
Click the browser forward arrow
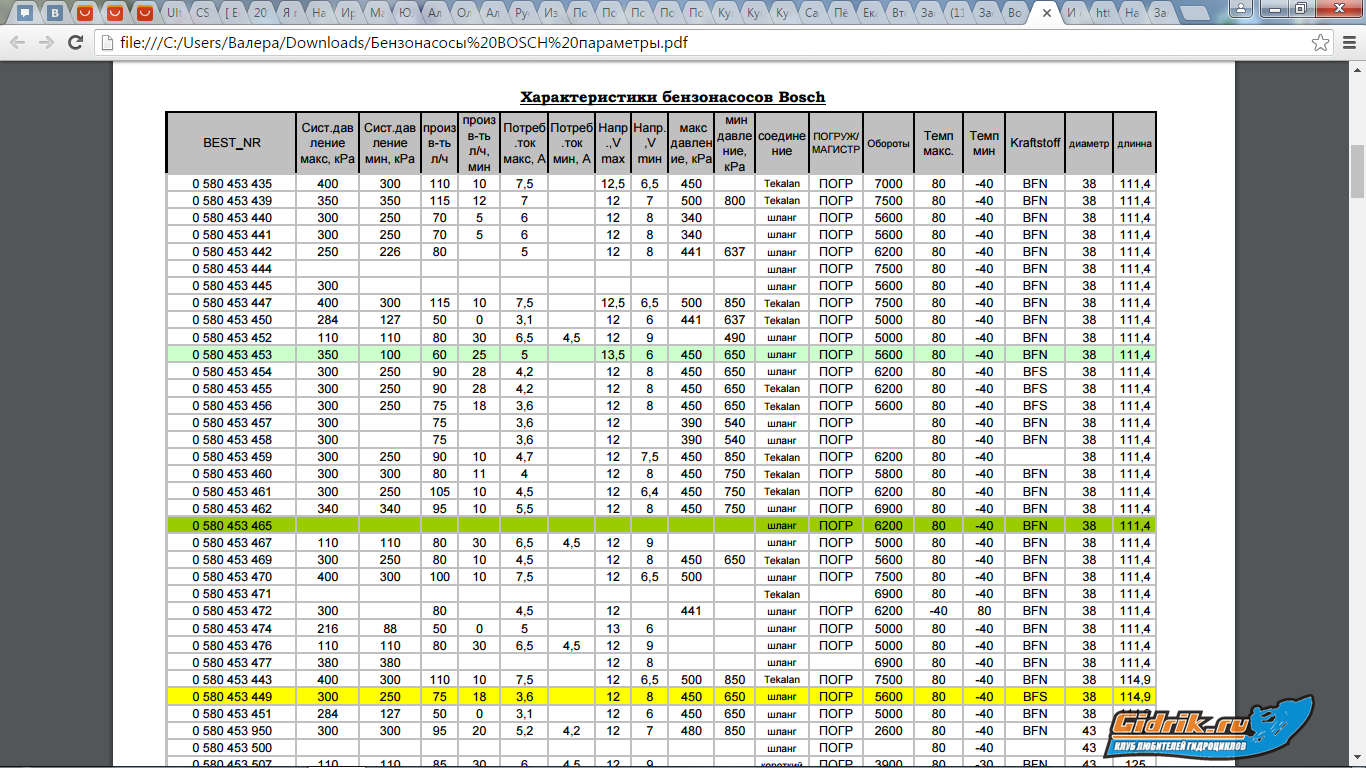[x=46, y=43]
